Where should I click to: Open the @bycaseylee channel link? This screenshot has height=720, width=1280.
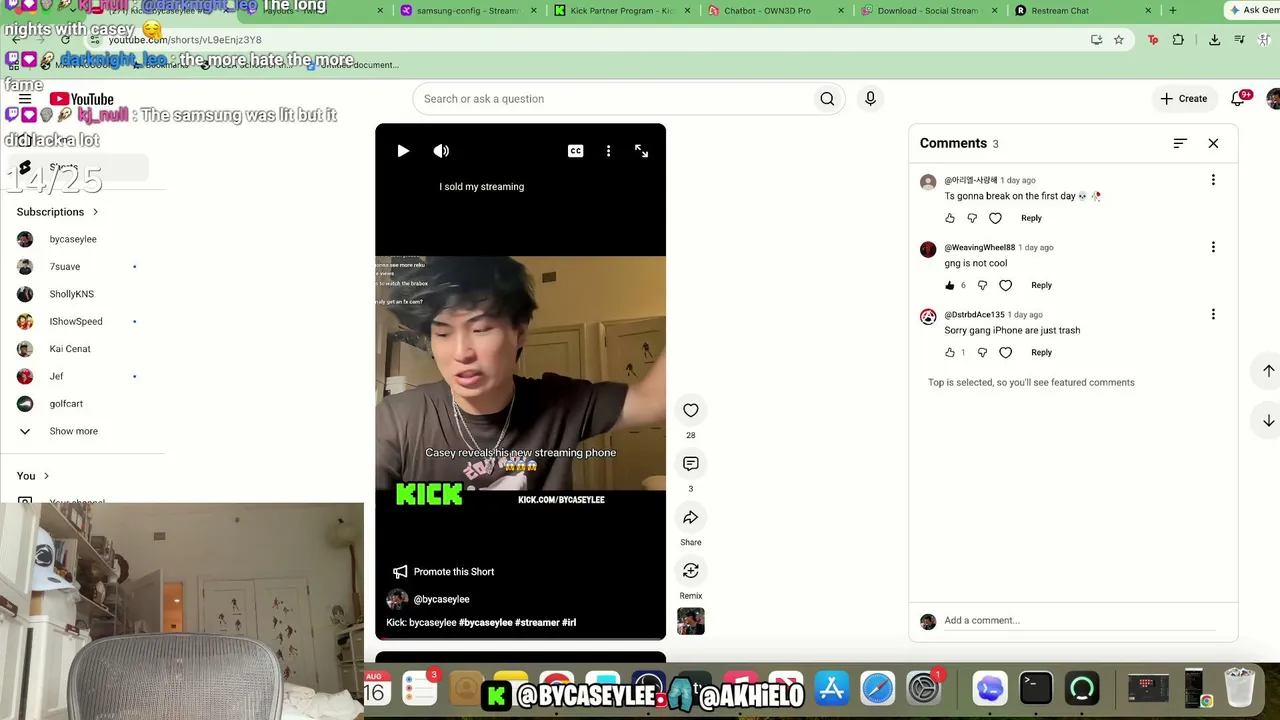[x=441, y=599]
